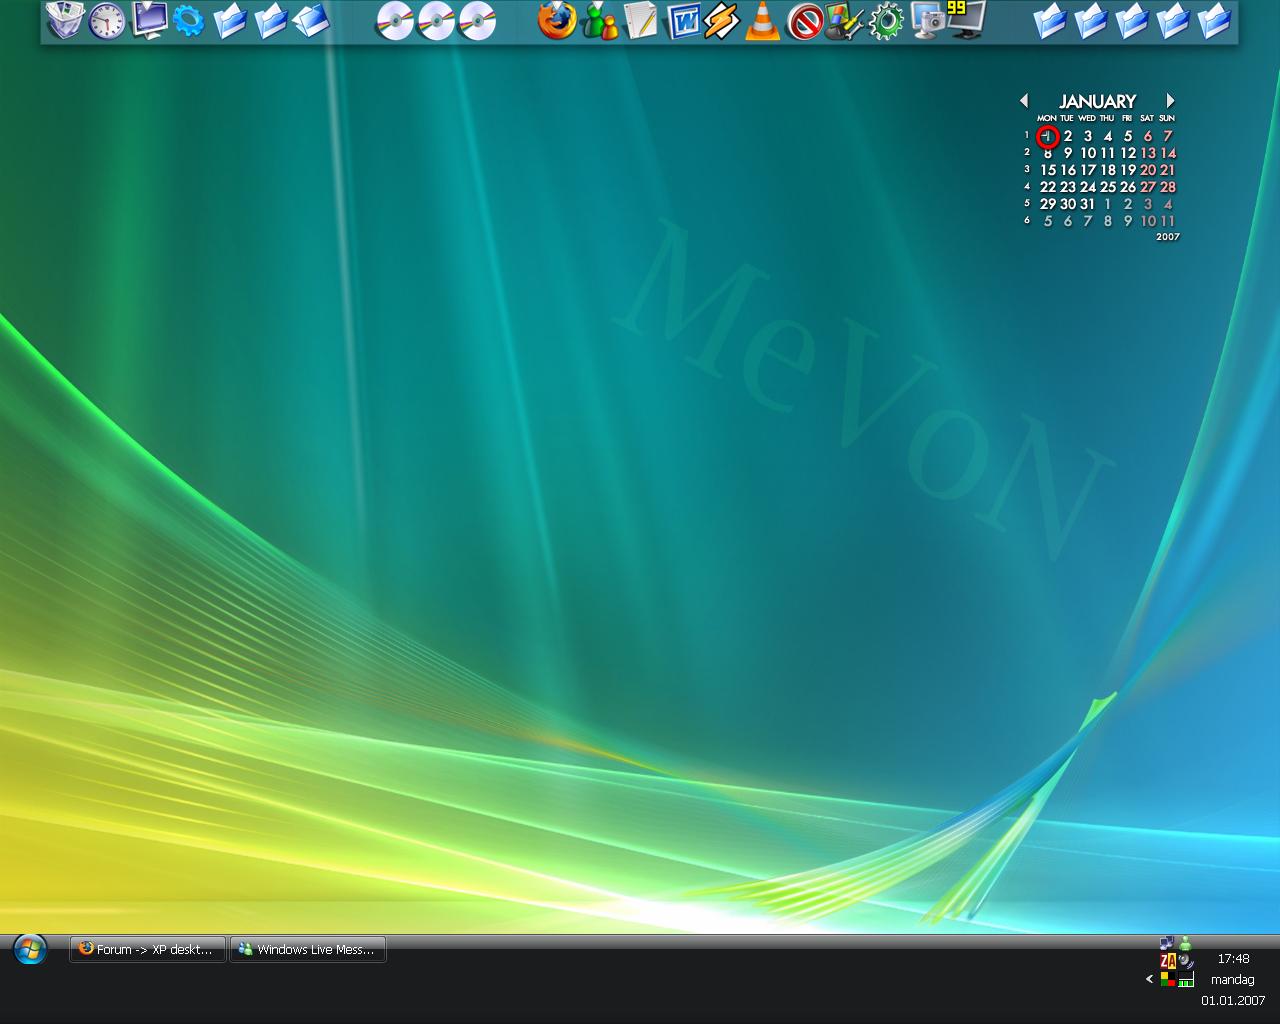Select date 20 on the calendar
1280x1024 pixels.
point(1148,170)
